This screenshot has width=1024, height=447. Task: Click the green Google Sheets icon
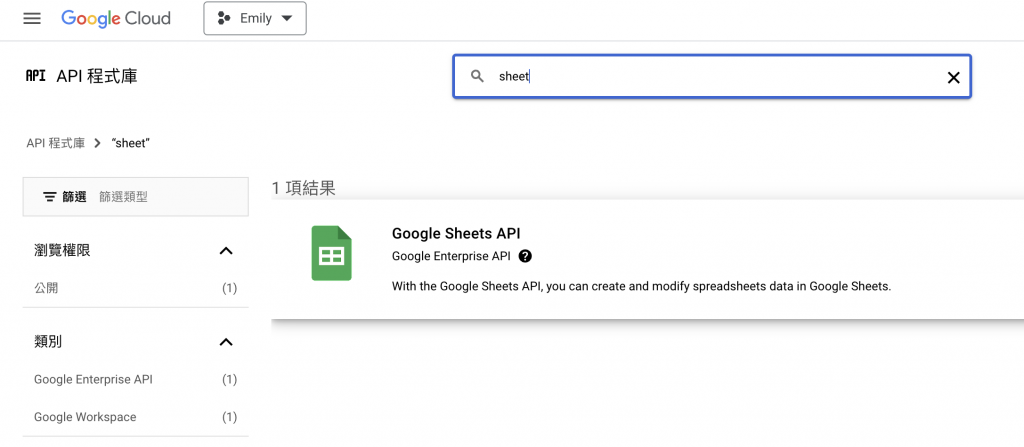(x=331, y=253)
